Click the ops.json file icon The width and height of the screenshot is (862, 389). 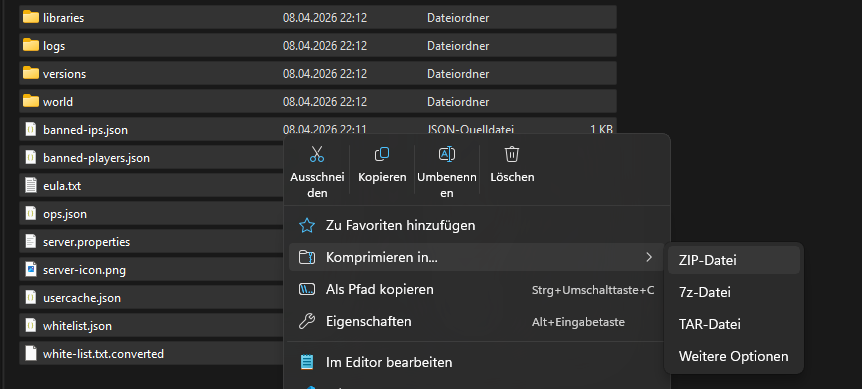click(x=31, y=214)
